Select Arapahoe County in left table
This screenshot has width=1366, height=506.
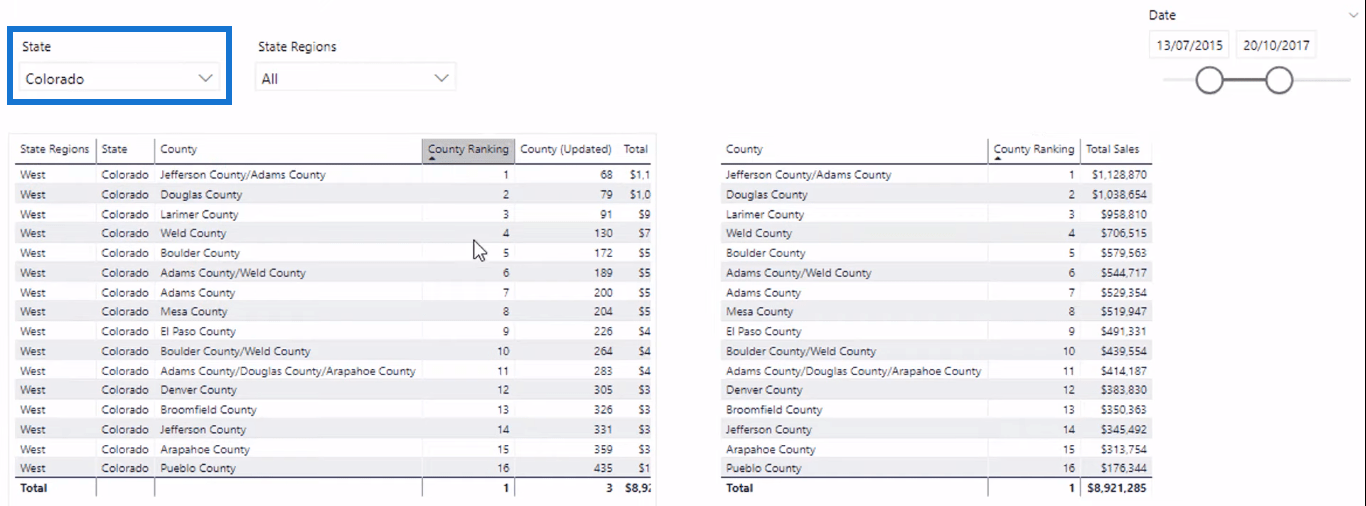tap(205, 449)
